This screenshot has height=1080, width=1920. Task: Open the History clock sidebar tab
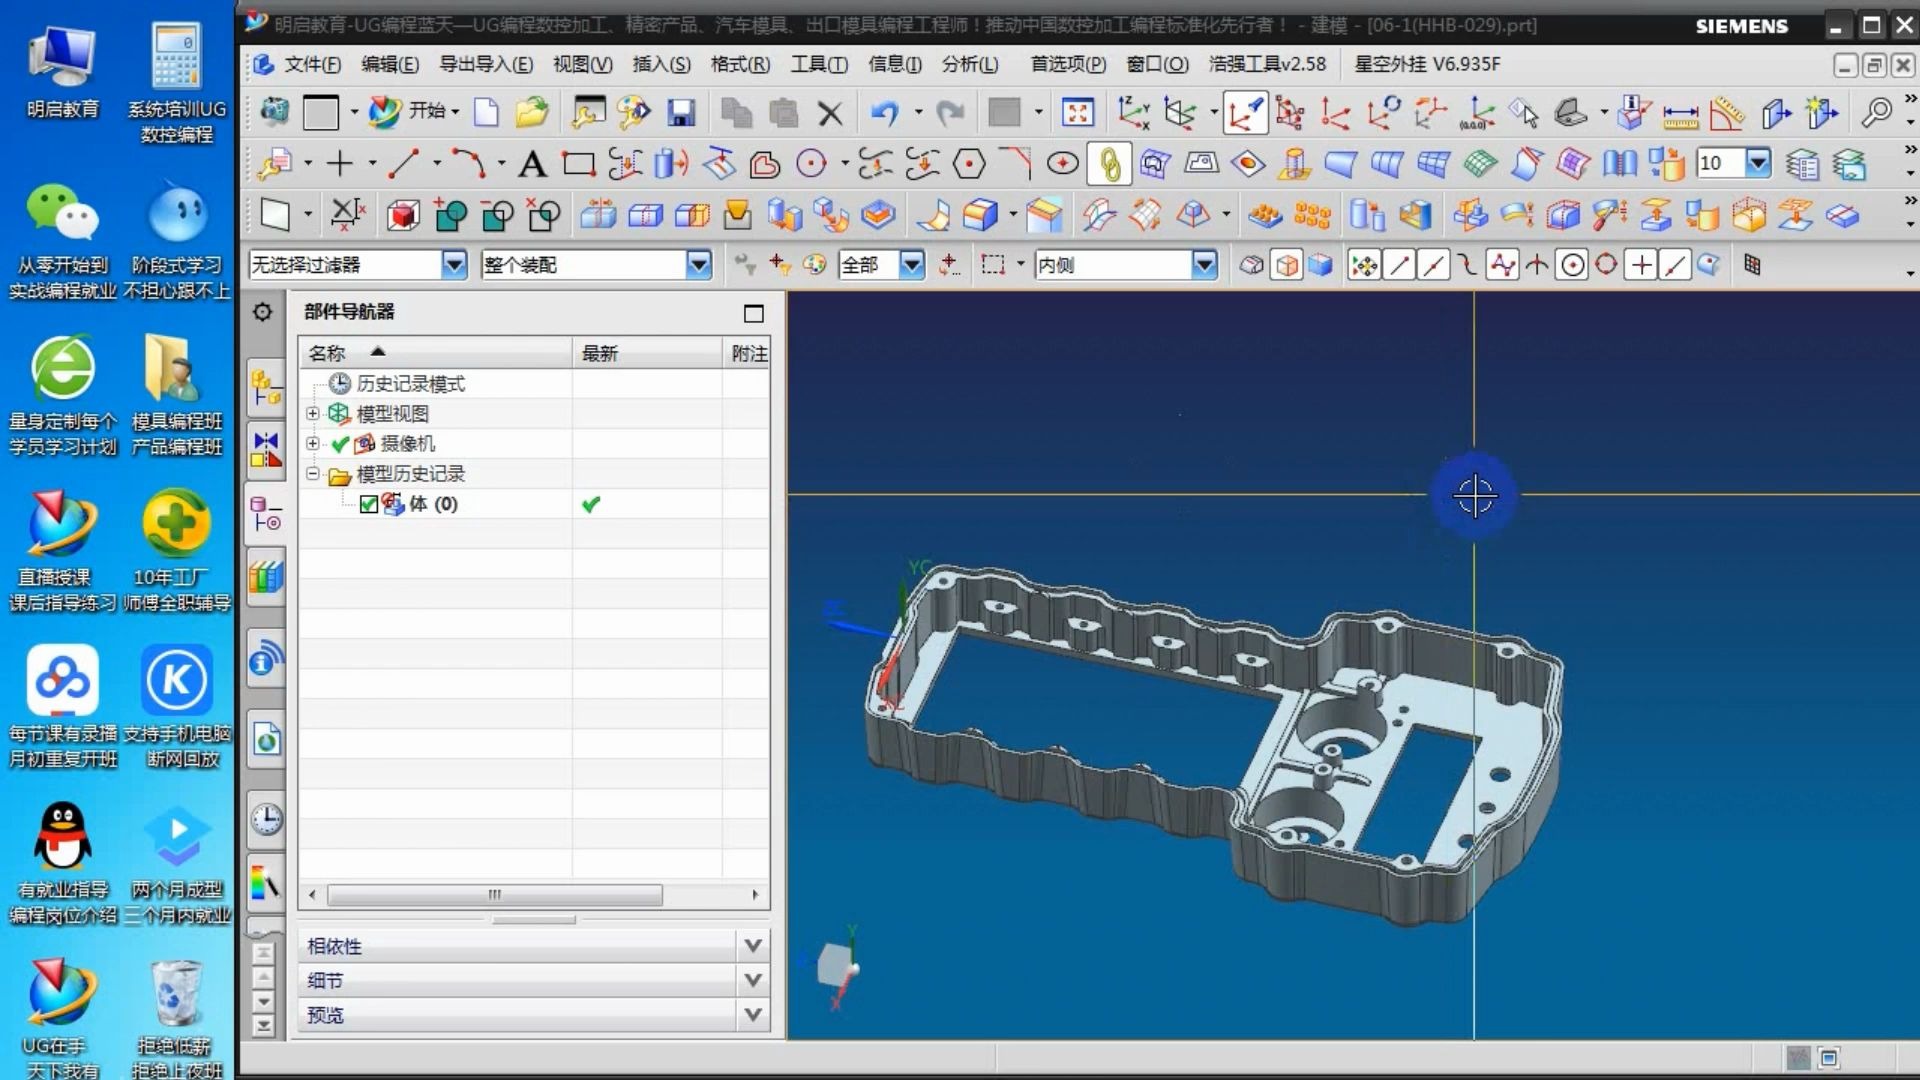[x=265, y=820]
